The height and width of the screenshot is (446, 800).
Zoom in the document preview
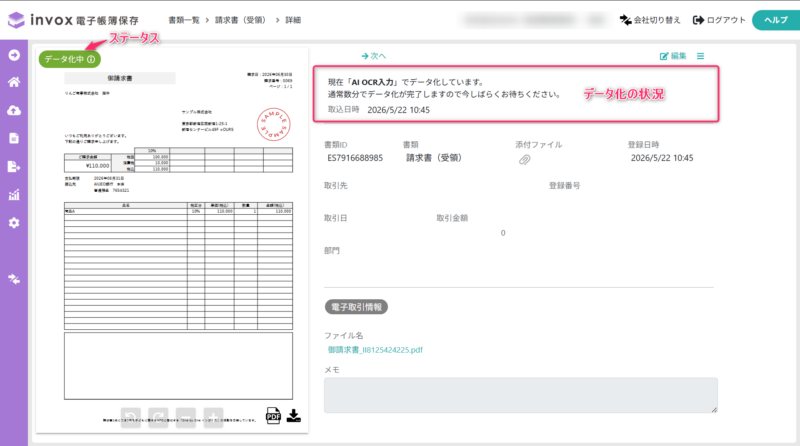(213, 417)
